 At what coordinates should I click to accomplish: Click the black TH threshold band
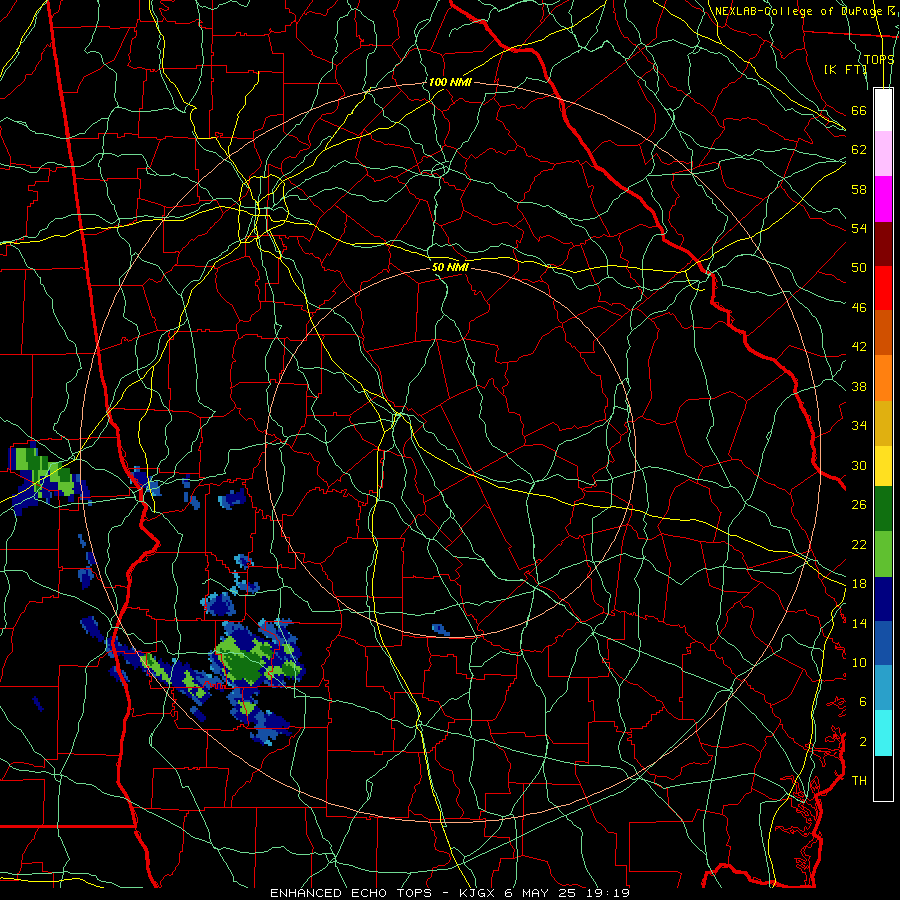[883, 778]
